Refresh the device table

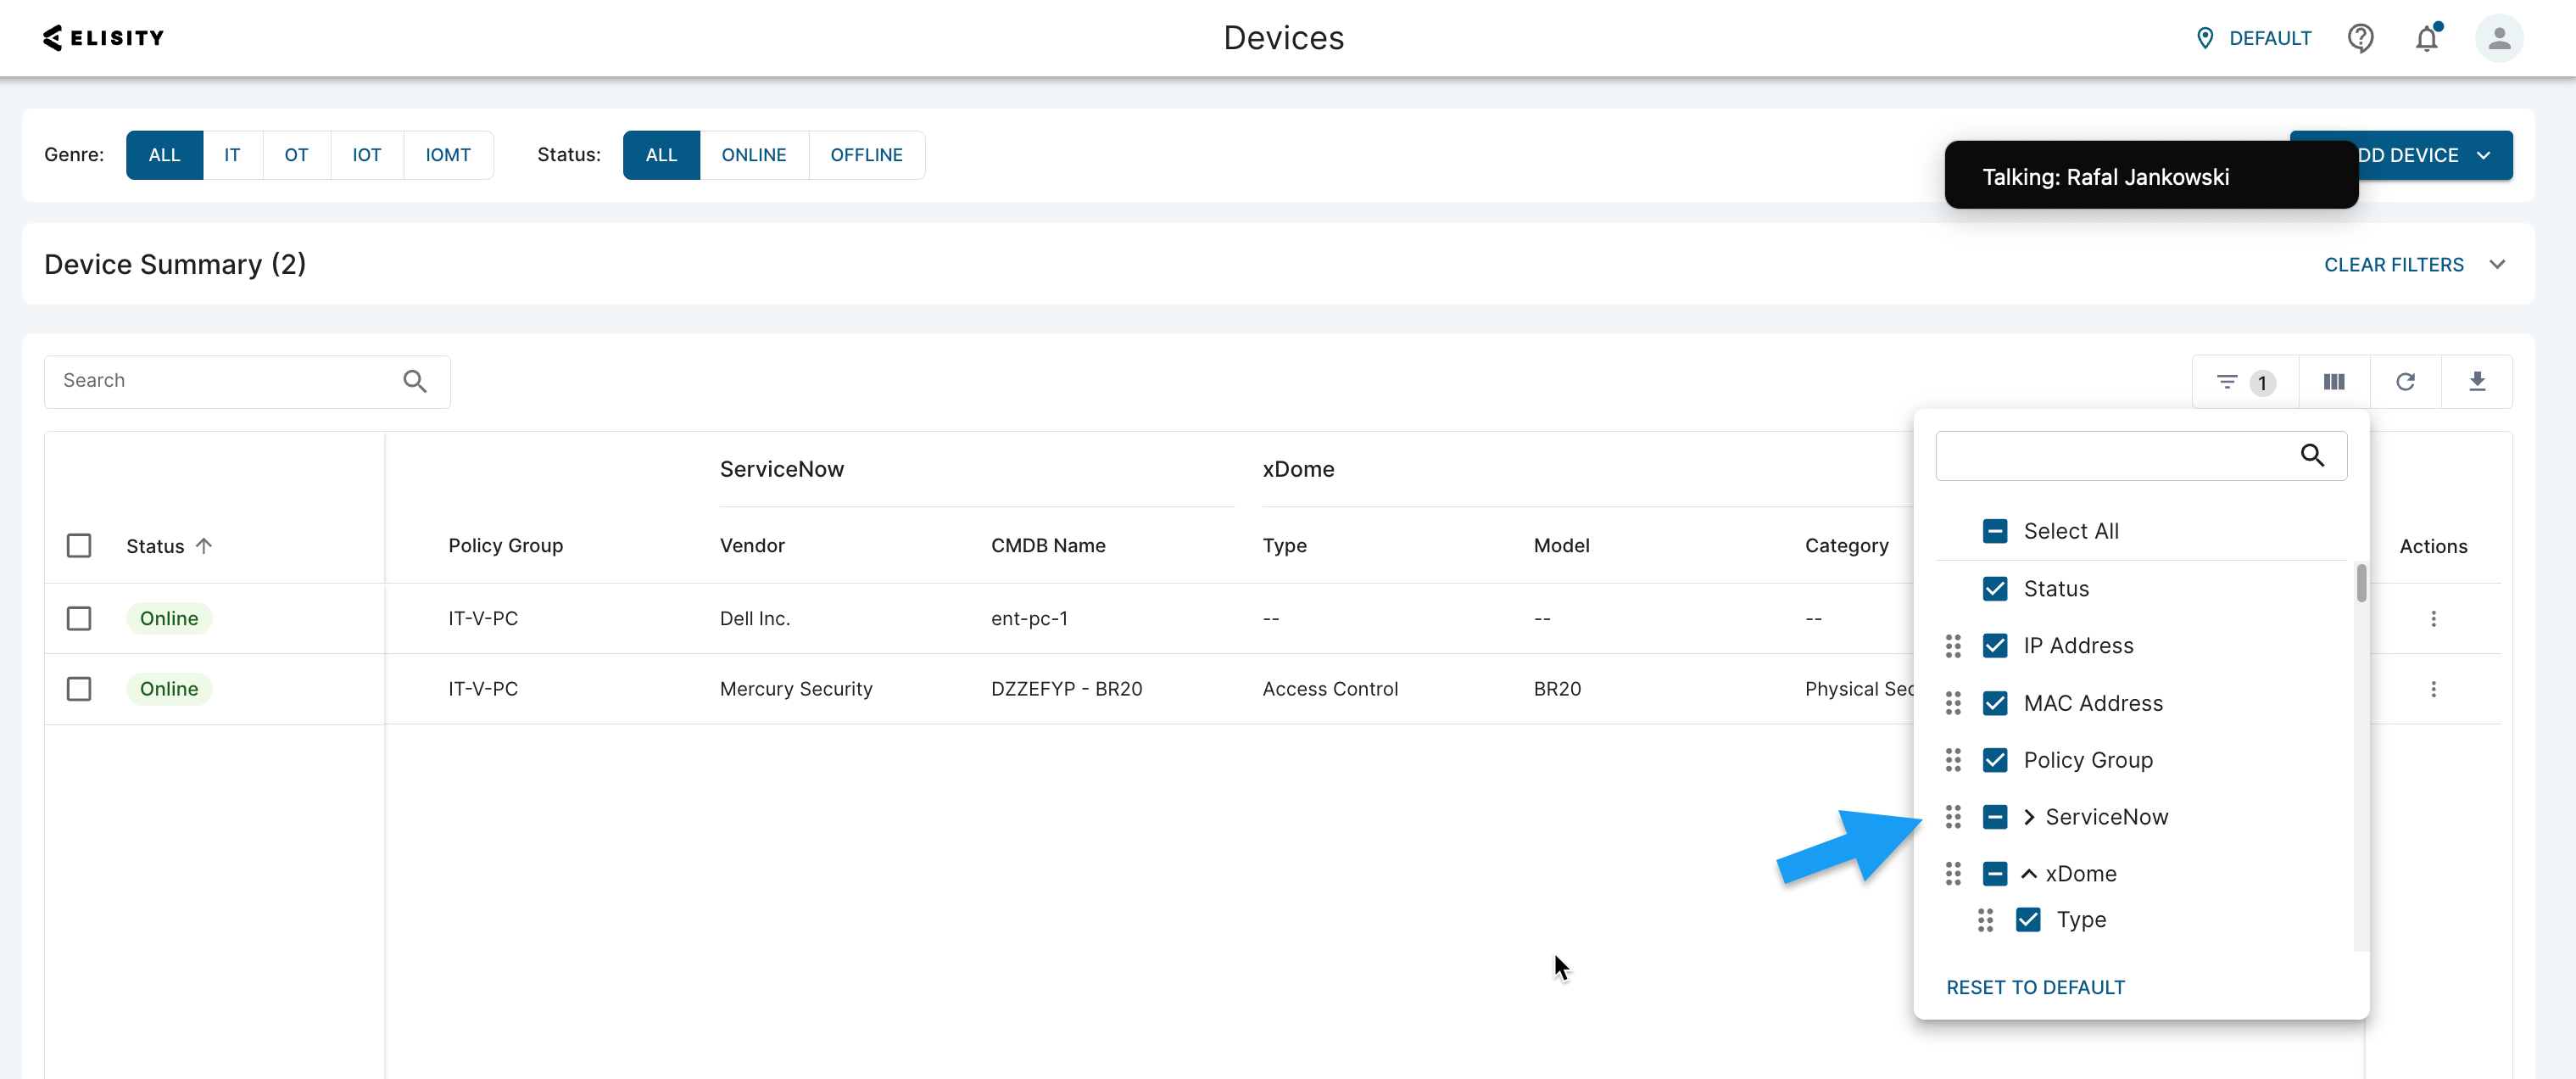coord(2406,381)
